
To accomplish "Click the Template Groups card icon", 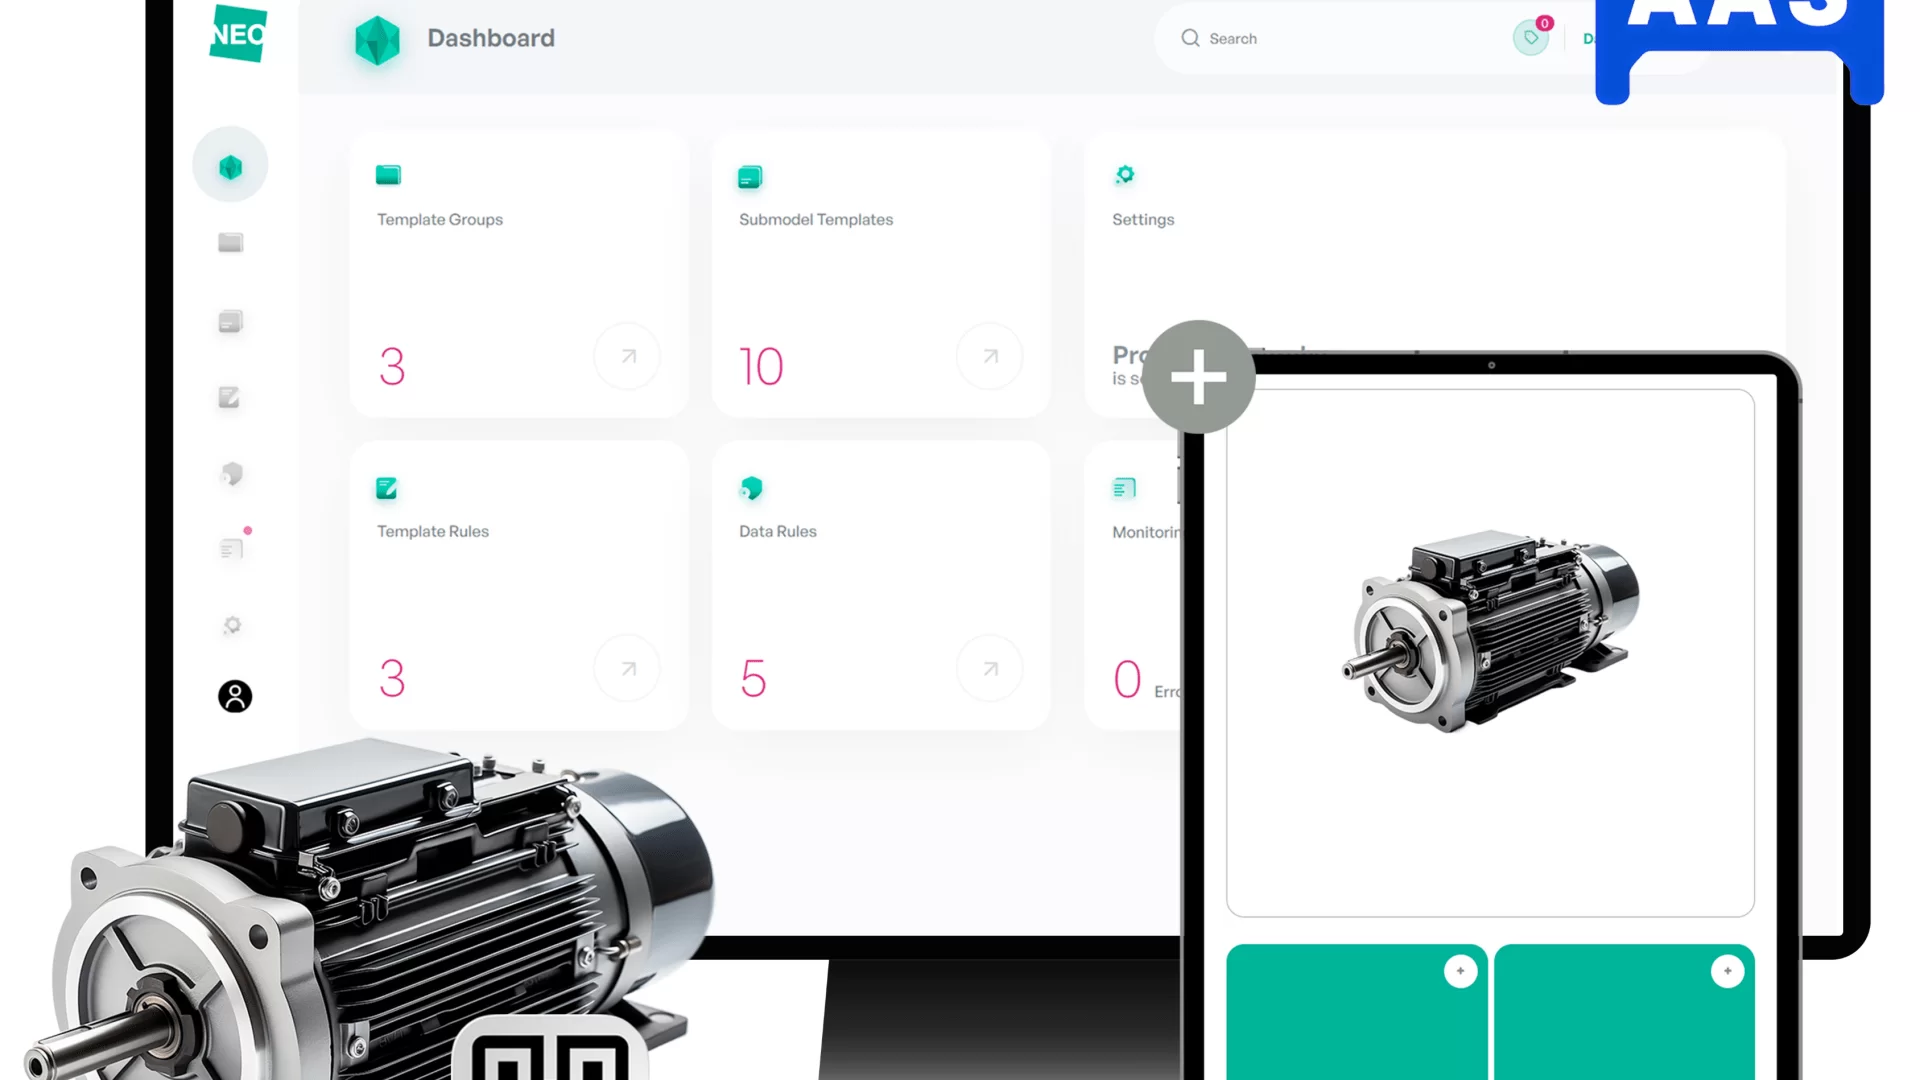I will point(388,175).
